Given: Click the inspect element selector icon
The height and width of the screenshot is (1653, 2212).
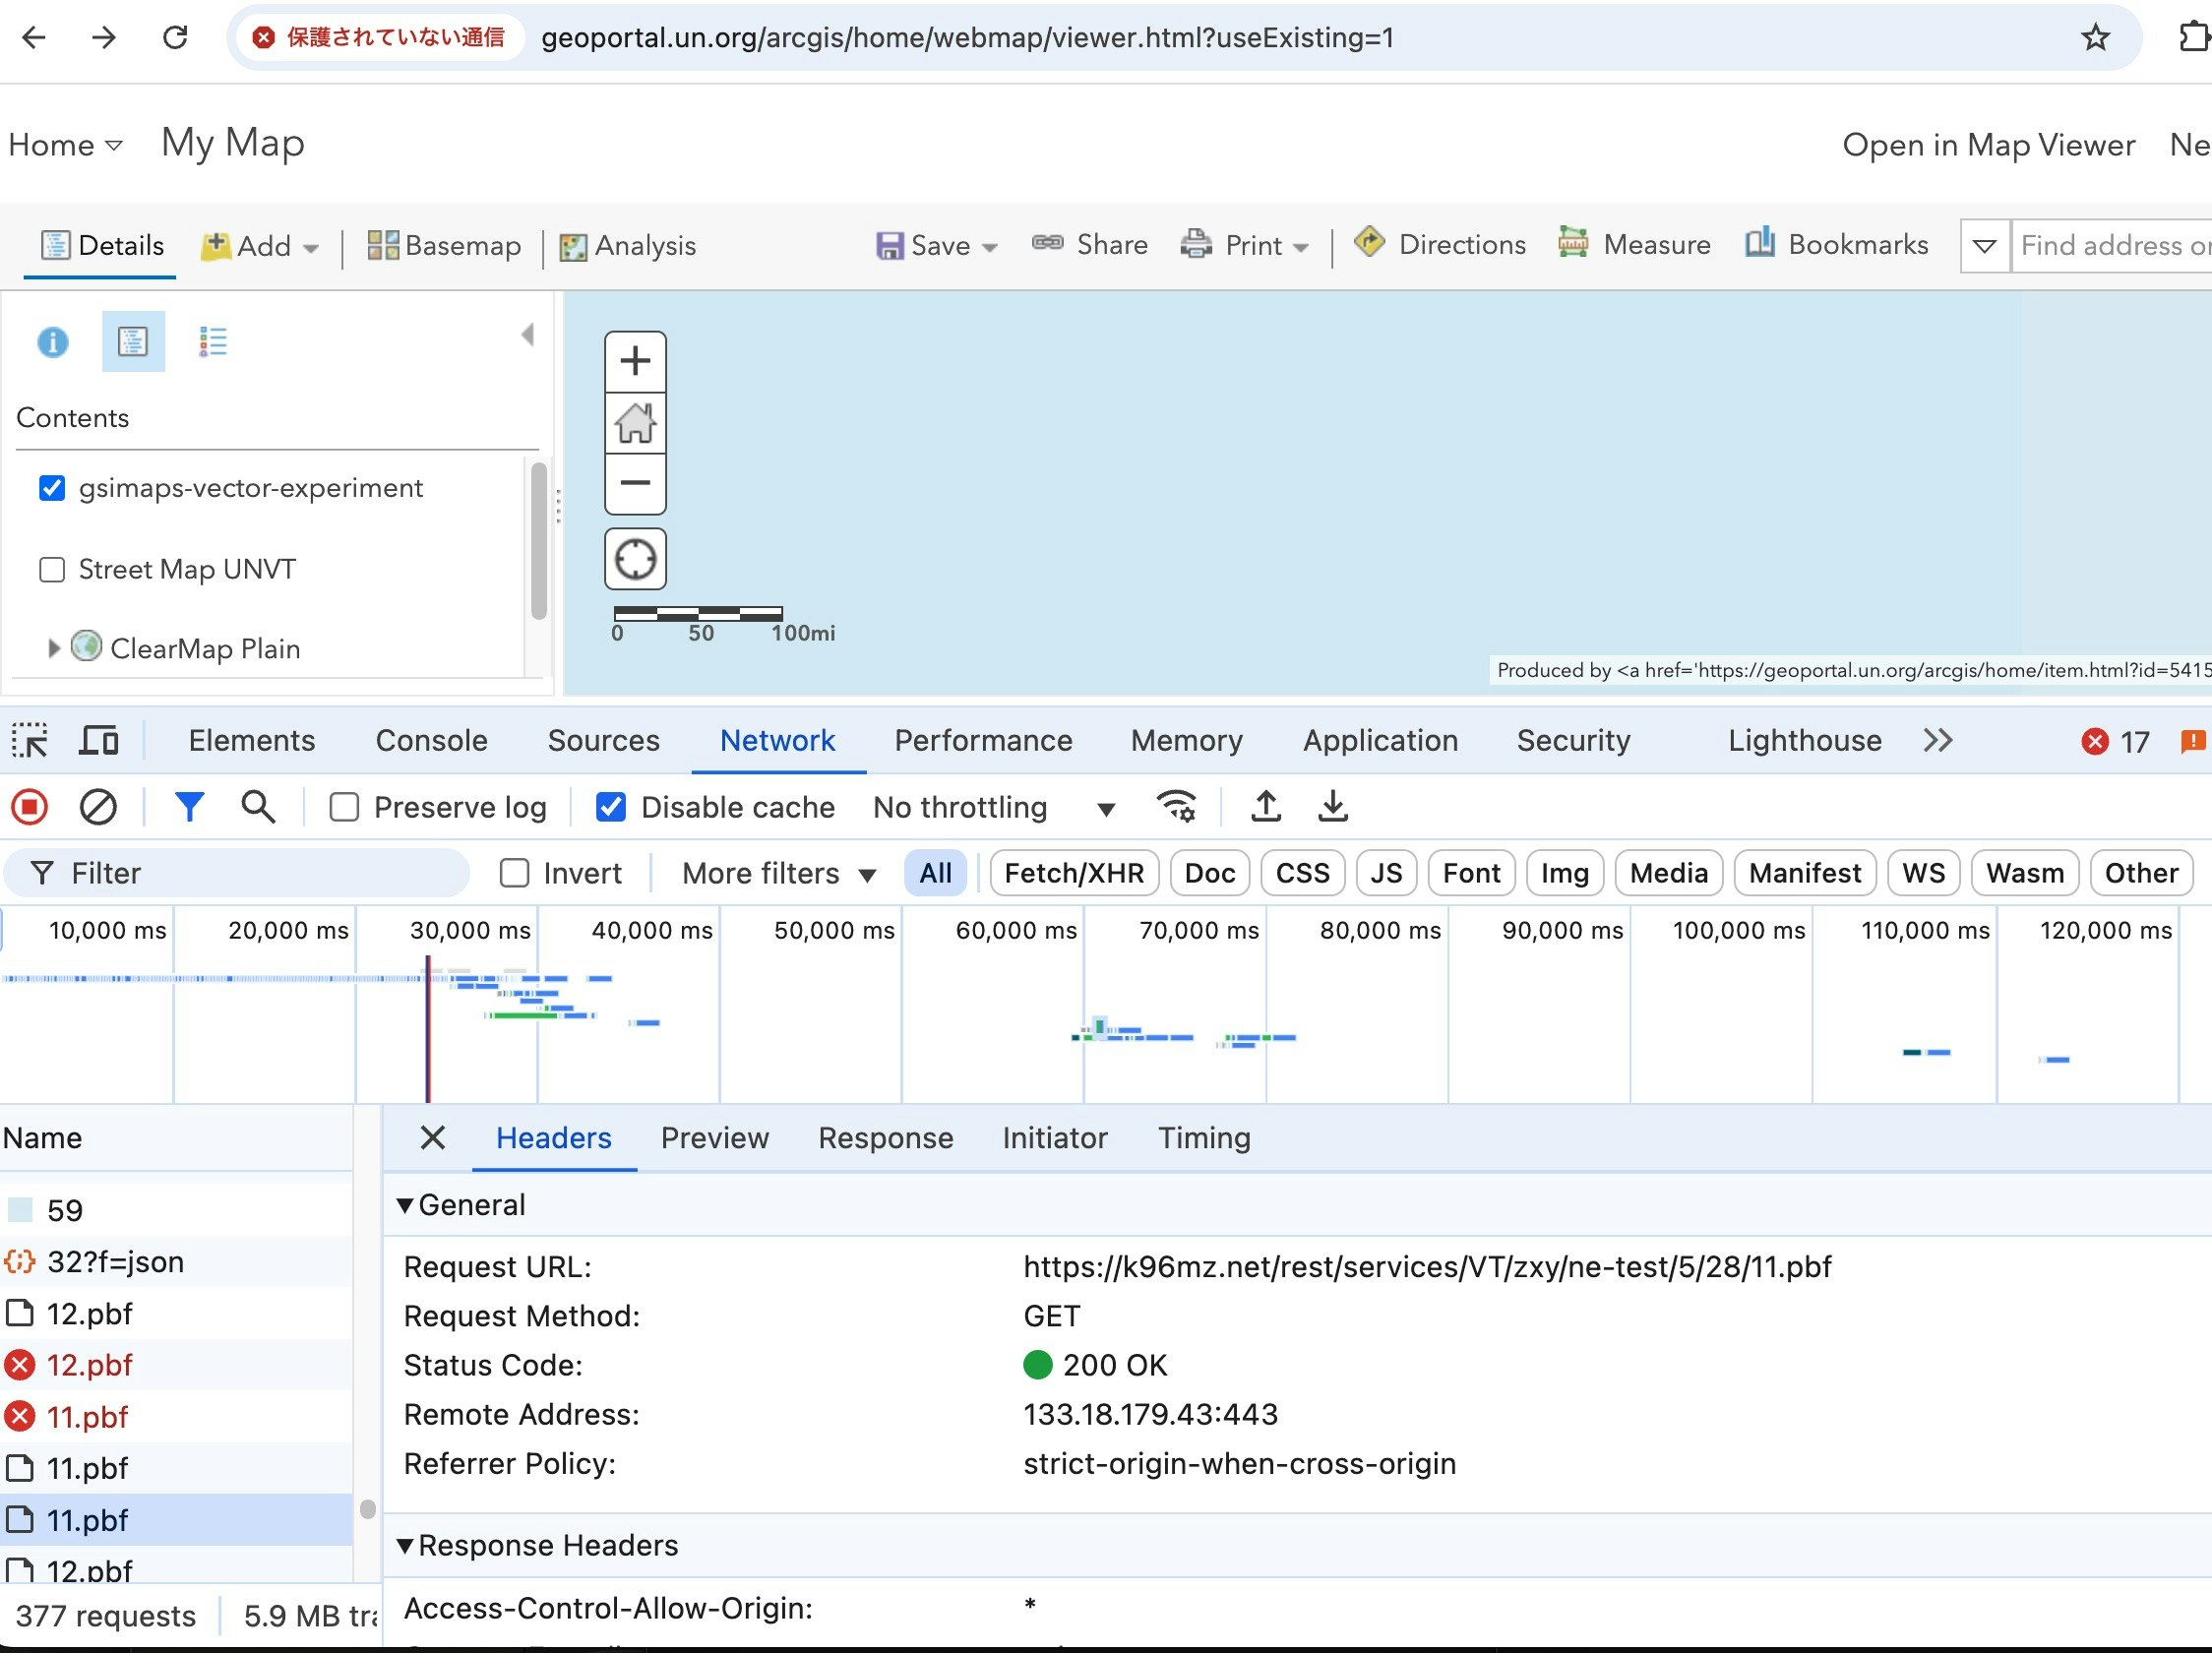Looking at the screenshot, I should pyautogui.click(x=30, y=741).
